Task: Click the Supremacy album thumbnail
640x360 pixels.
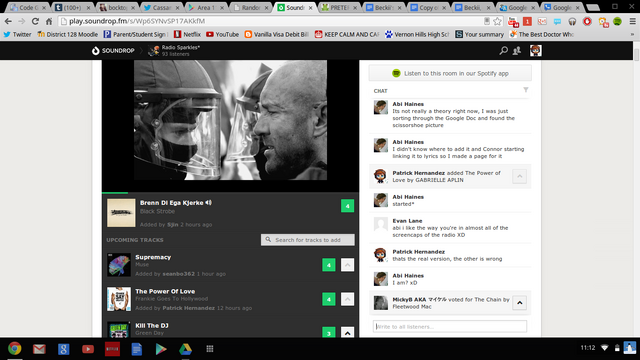Action: (119, 265)
